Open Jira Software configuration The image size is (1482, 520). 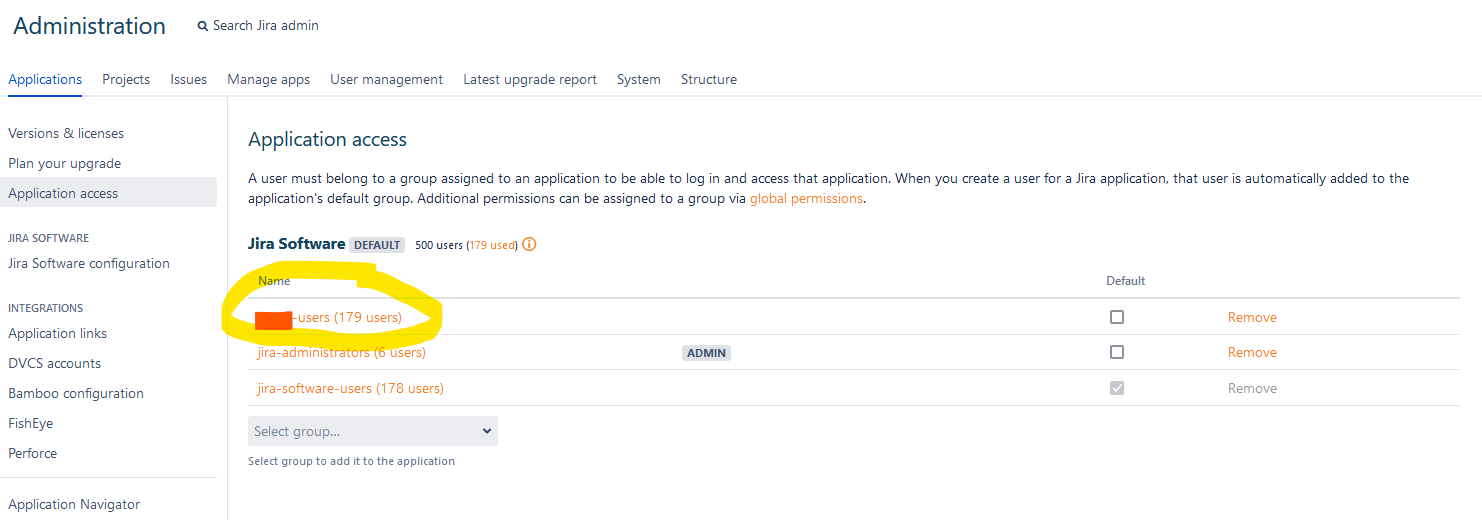click(89, 263)
